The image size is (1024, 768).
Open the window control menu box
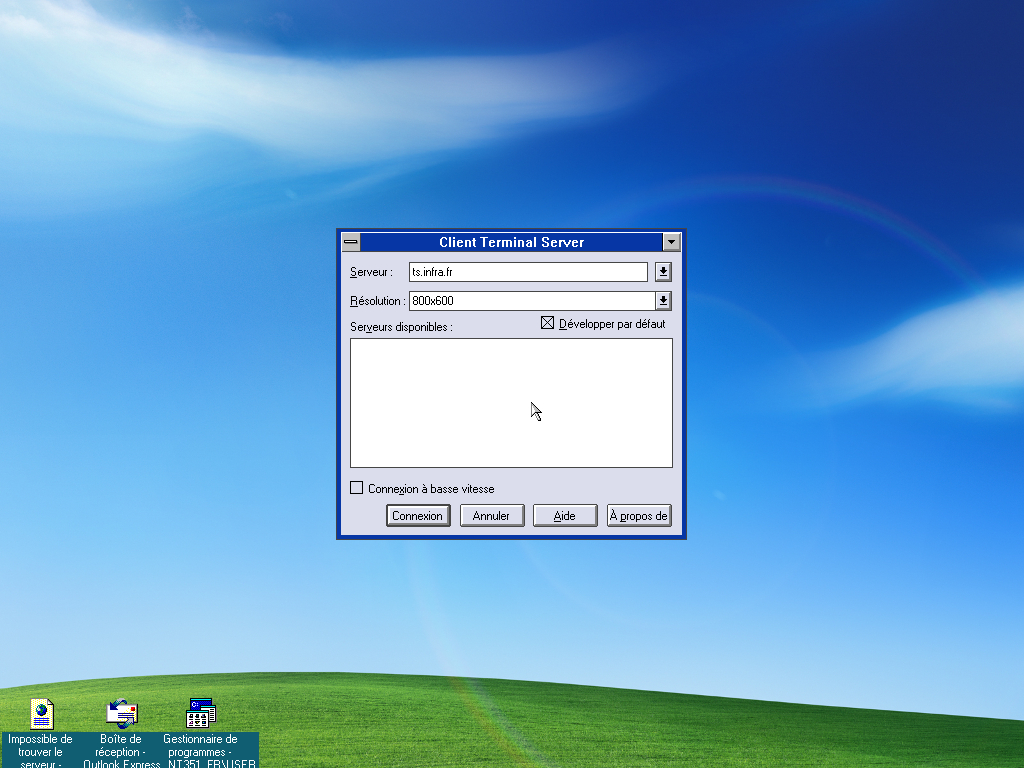pyautogui.click(x=350, y=242)
